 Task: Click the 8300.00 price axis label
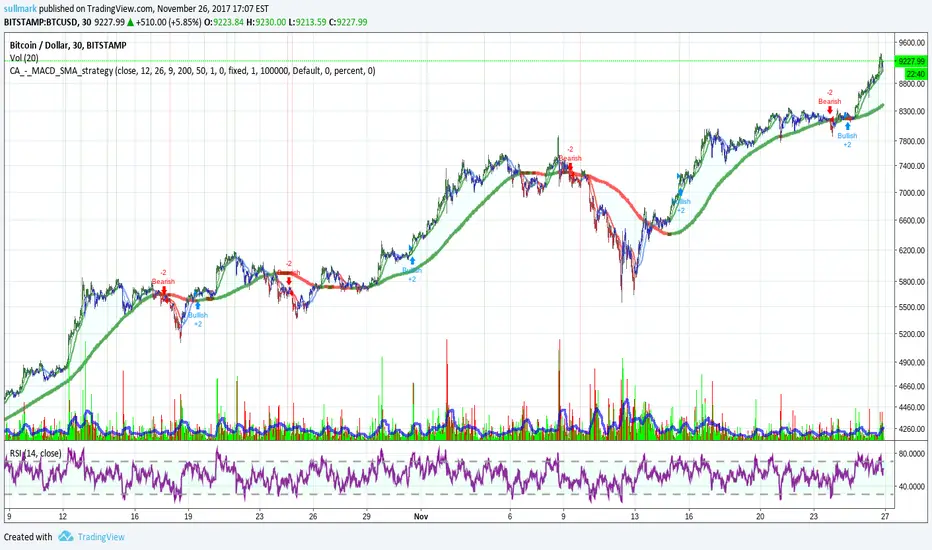(912, 111)
